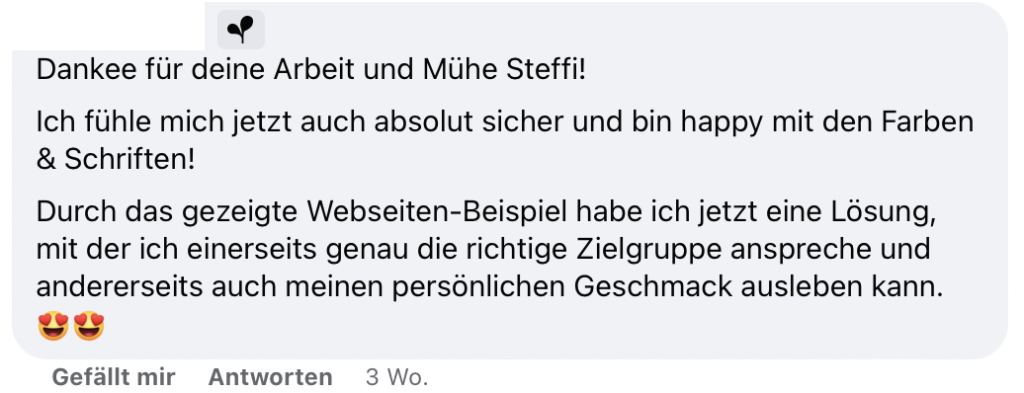Click the first heart-eyes emoji
This screenshot has height=393, width=1024.
(53, 326)
